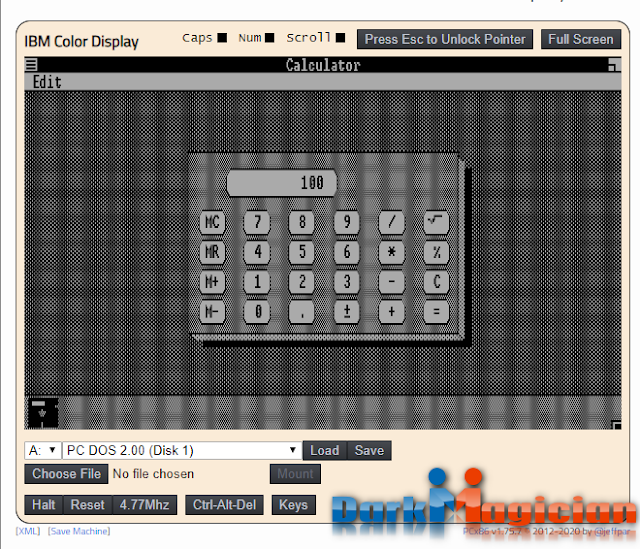640x549 pixels.
Task: Click the add (+) key
Action: pyautogui.click(x=392, y=312)
